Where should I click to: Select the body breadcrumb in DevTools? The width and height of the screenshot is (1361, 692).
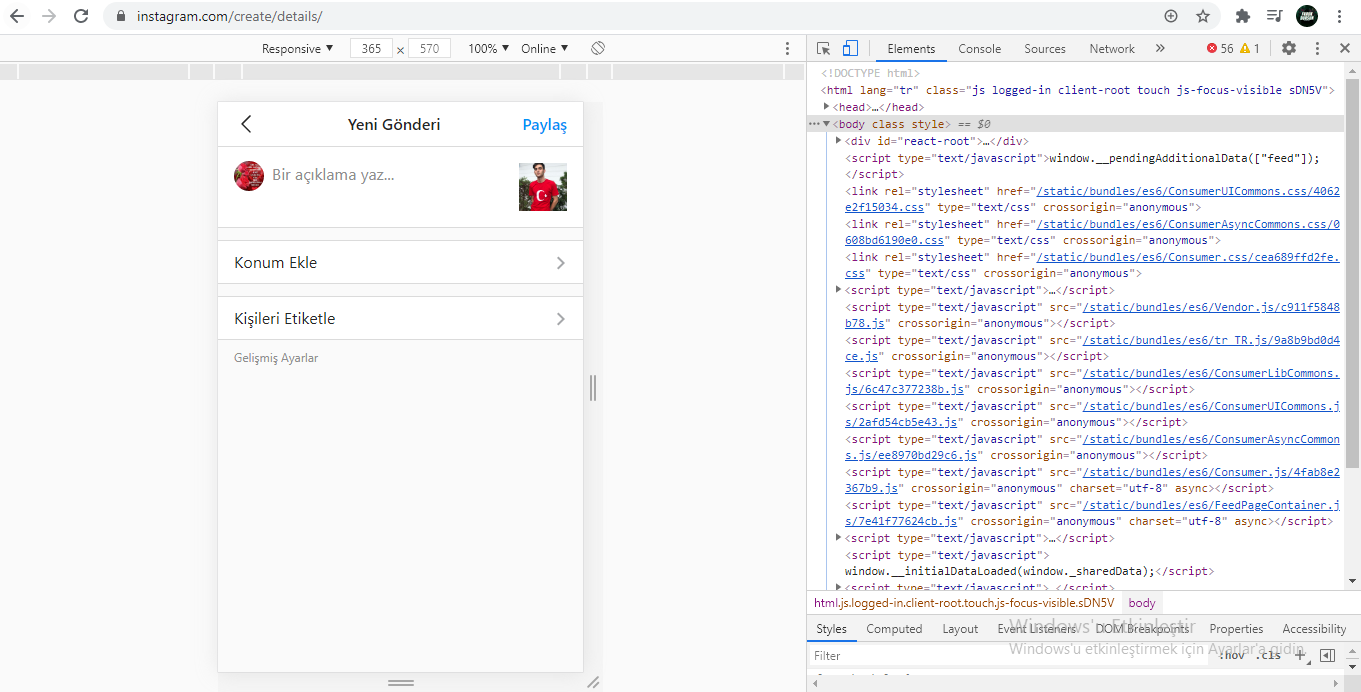[1142, 603]
